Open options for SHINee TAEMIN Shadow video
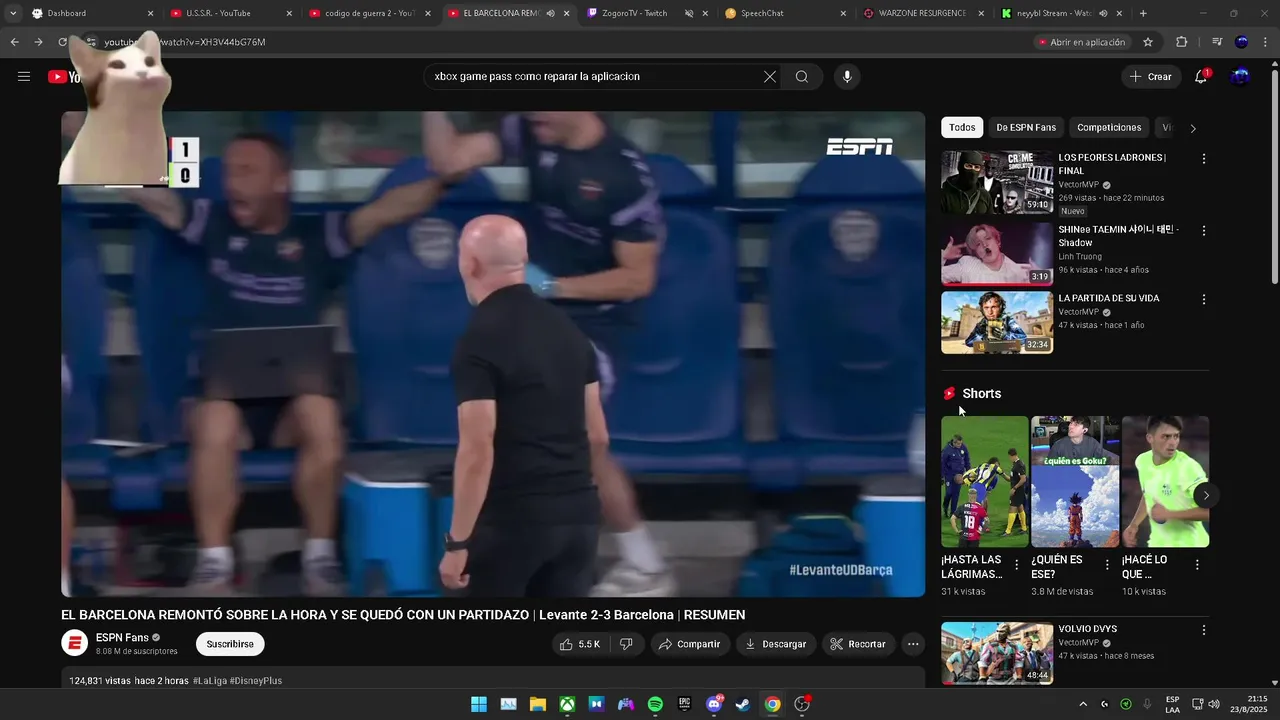The width and height of the screenshot is (1280, 720). pyautogui.click(x=1204, y=231)
